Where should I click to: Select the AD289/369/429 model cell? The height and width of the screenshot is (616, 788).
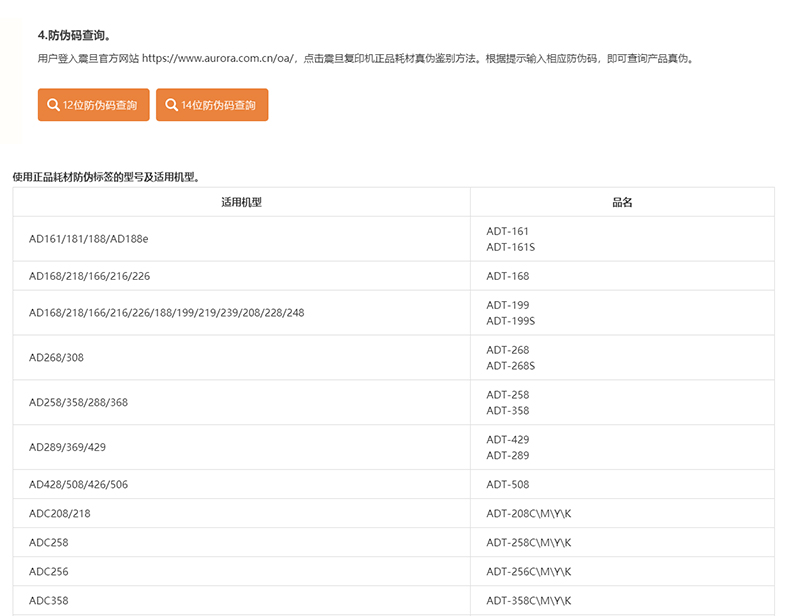68,448
